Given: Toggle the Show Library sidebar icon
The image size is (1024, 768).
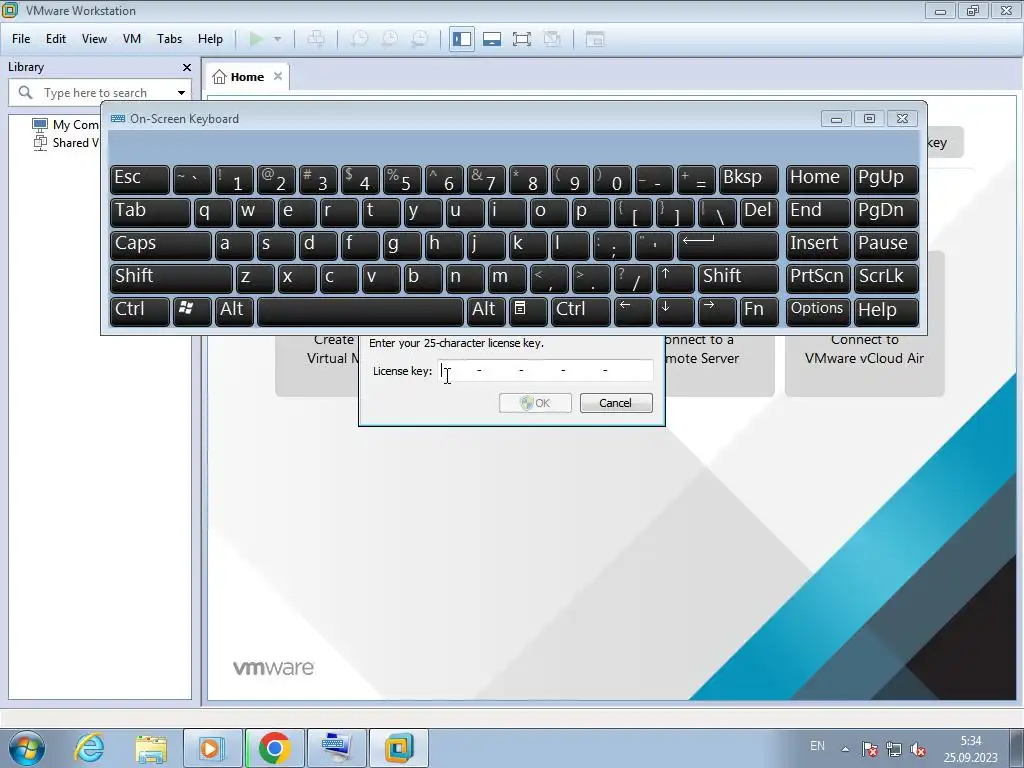Looking at the screenshot, I should click(462, 39).
